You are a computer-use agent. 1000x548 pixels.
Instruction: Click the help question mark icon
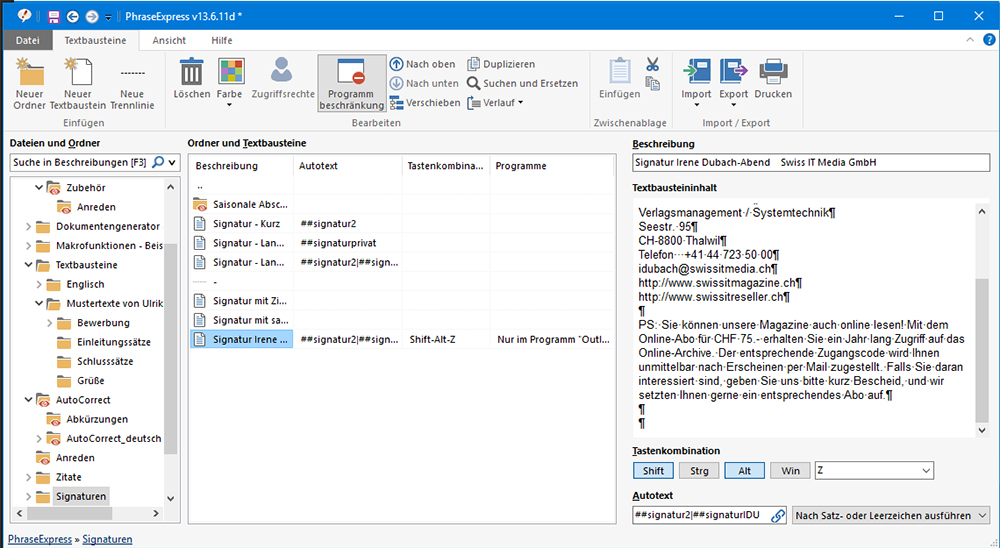tap(989, 40)
